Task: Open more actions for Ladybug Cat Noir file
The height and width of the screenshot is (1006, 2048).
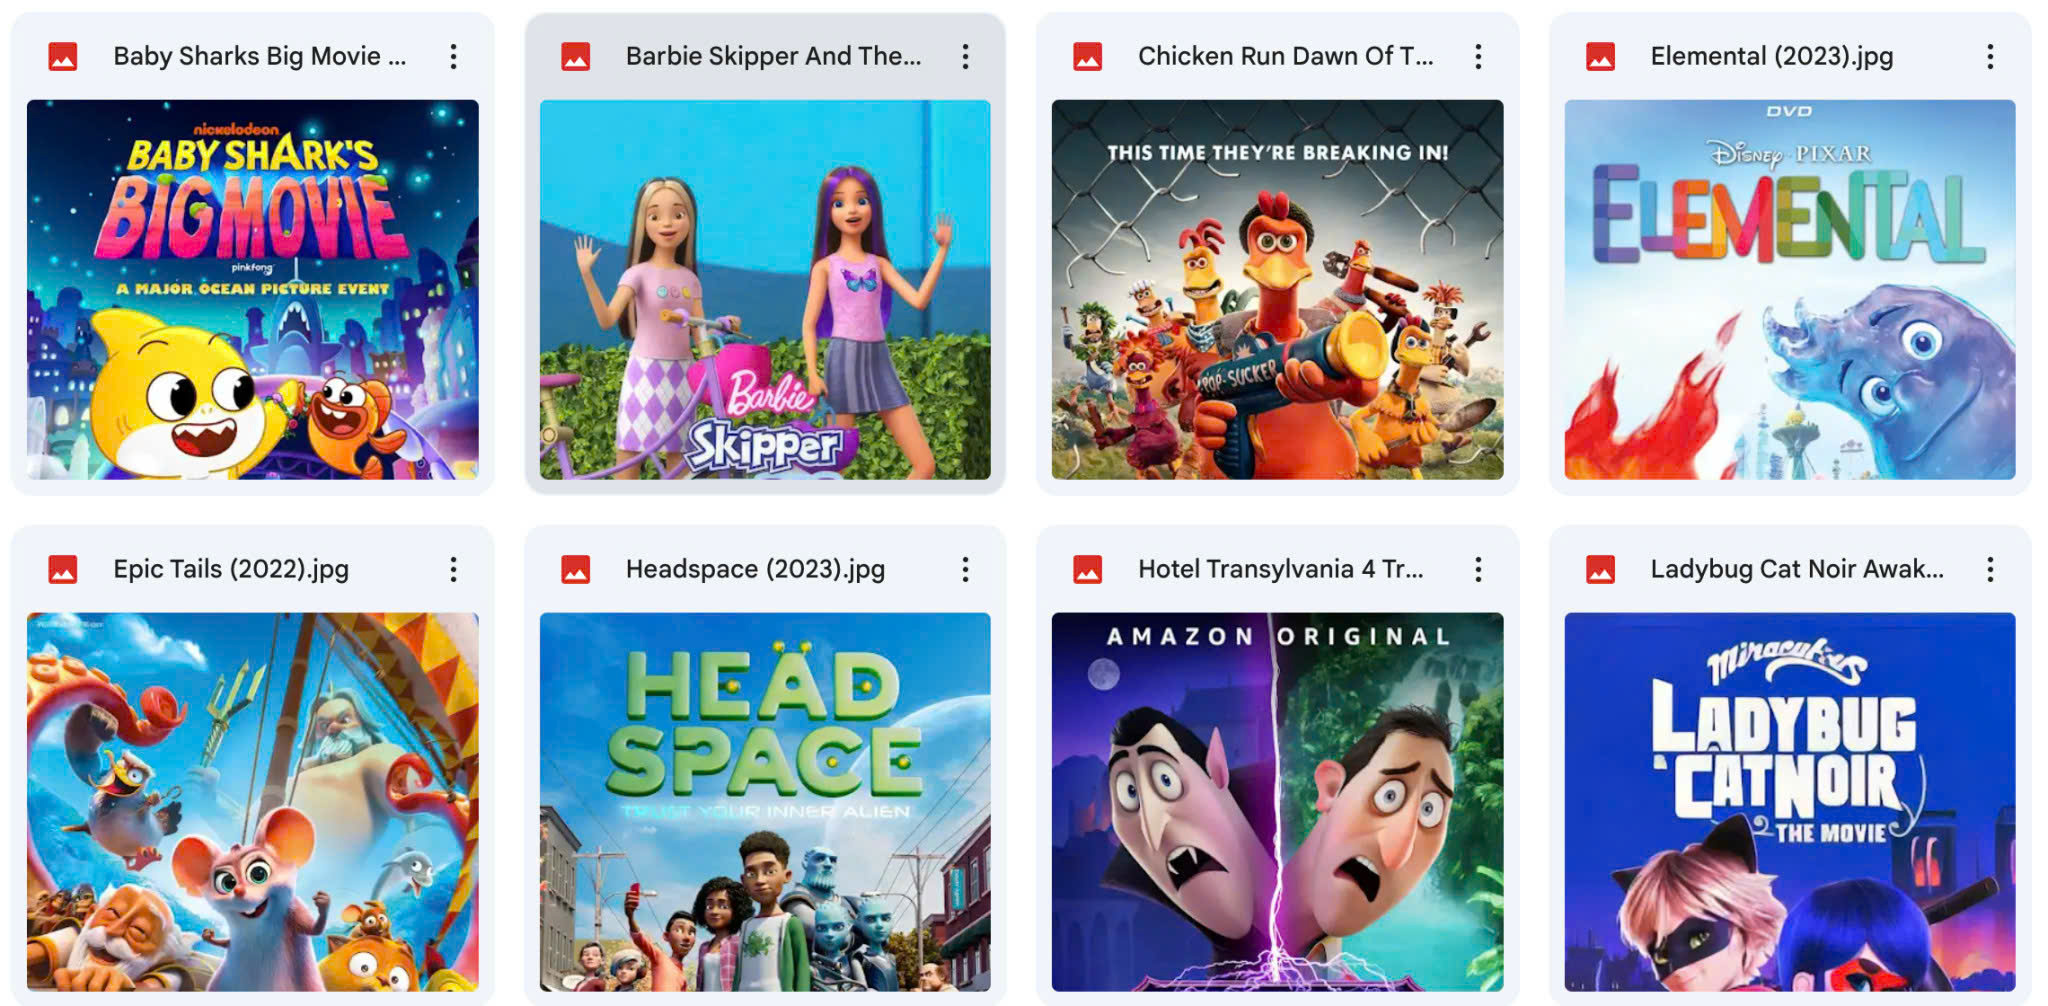Action: click(1990, 569)
